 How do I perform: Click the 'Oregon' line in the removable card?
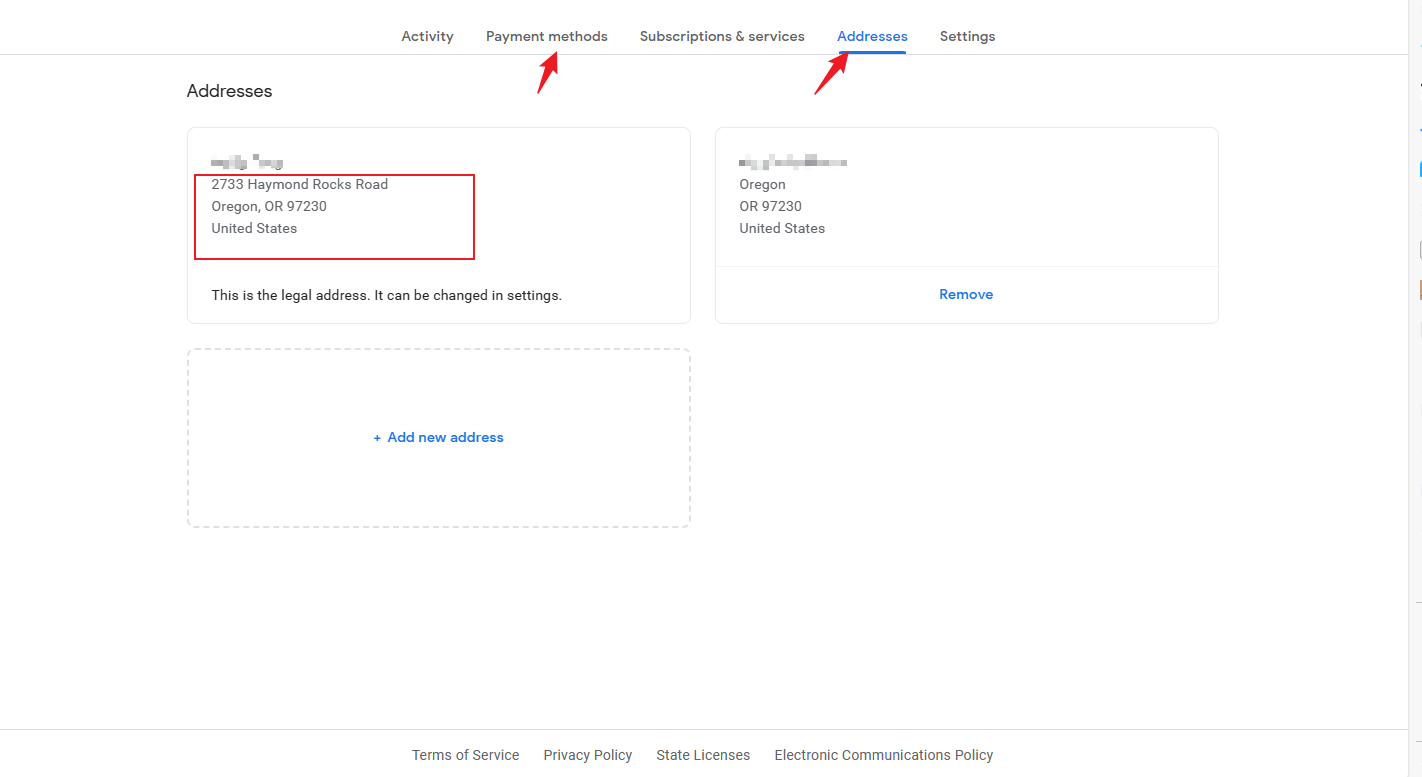[762, 184]
